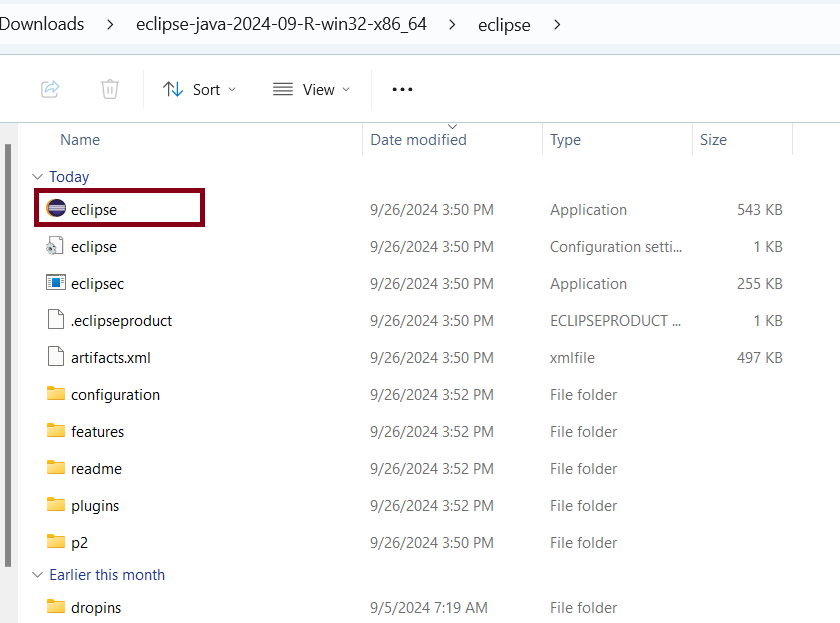Select the eclipse configuration settings file
The height and width of the screenshot is (623, 840).
[x=94, y=246]
